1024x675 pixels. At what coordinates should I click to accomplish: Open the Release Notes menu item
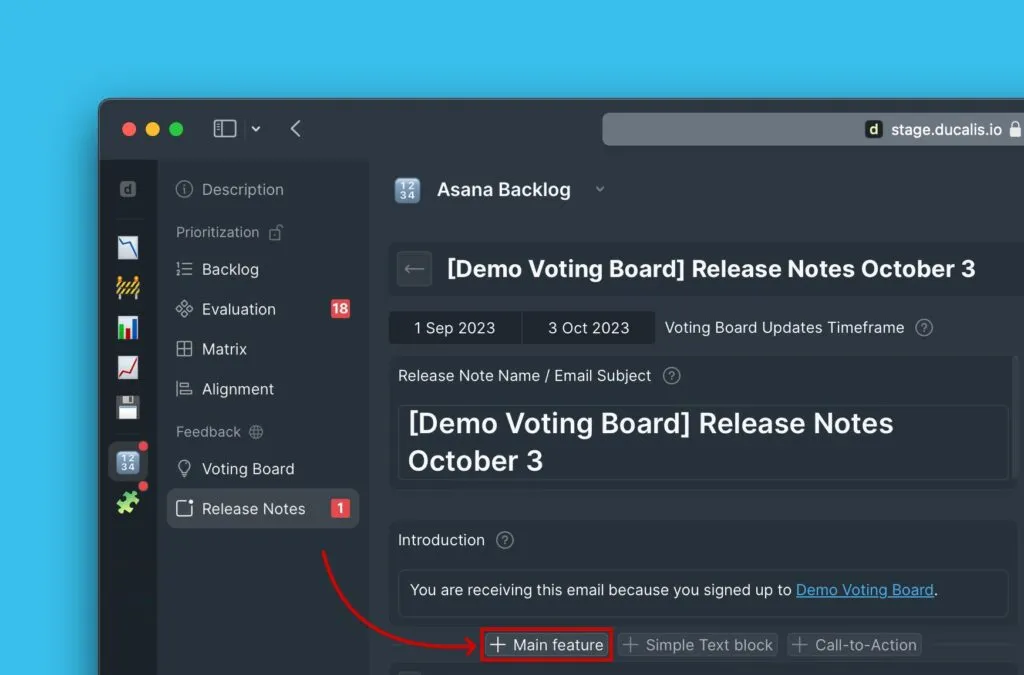[252, 508]
